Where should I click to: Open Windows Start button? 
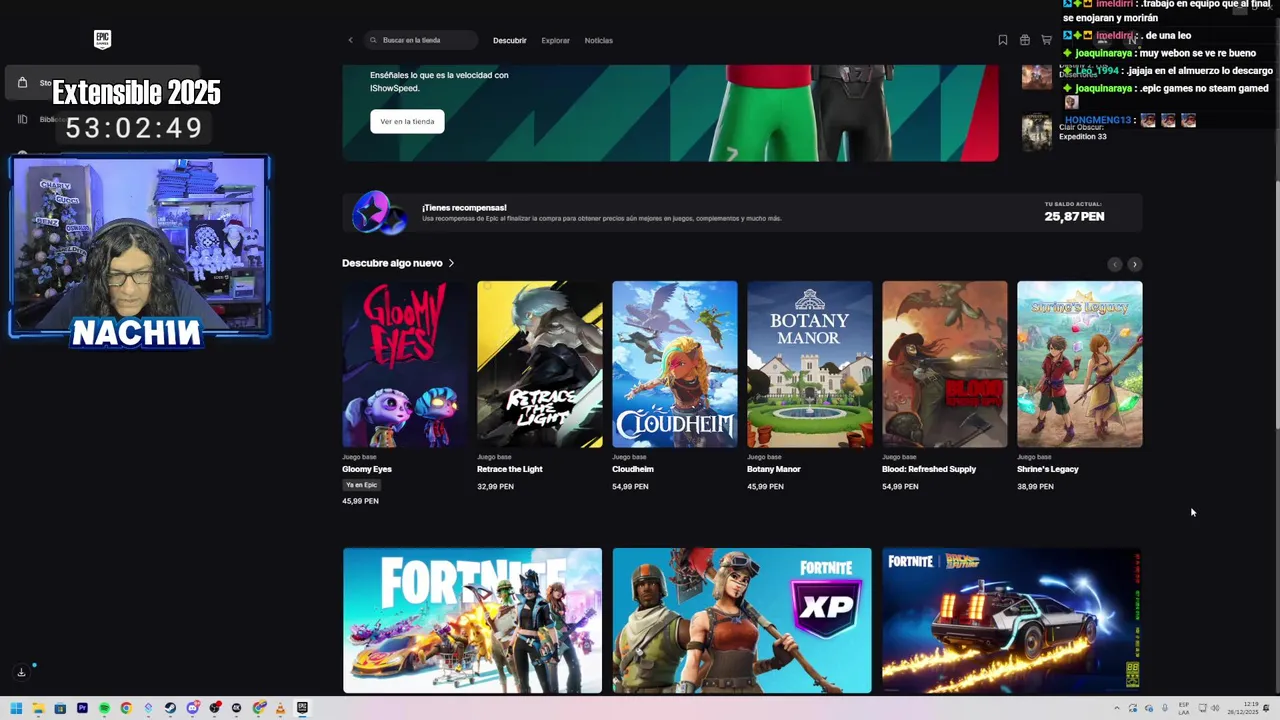pyautogui.click(x=16, y=708)
